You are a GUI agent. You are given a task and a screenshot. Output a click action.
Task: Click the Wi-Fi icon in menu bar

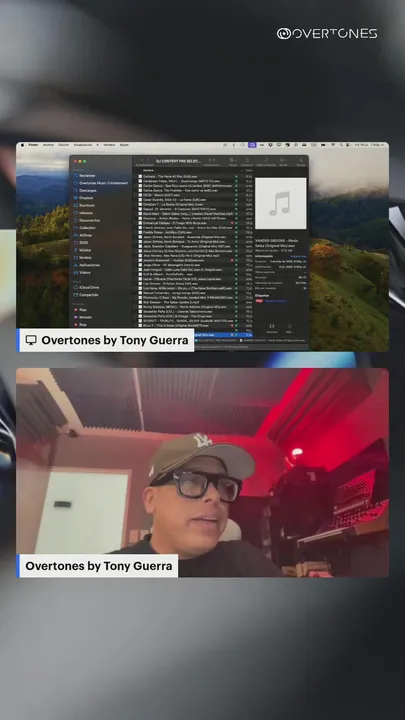click(333, 145)
